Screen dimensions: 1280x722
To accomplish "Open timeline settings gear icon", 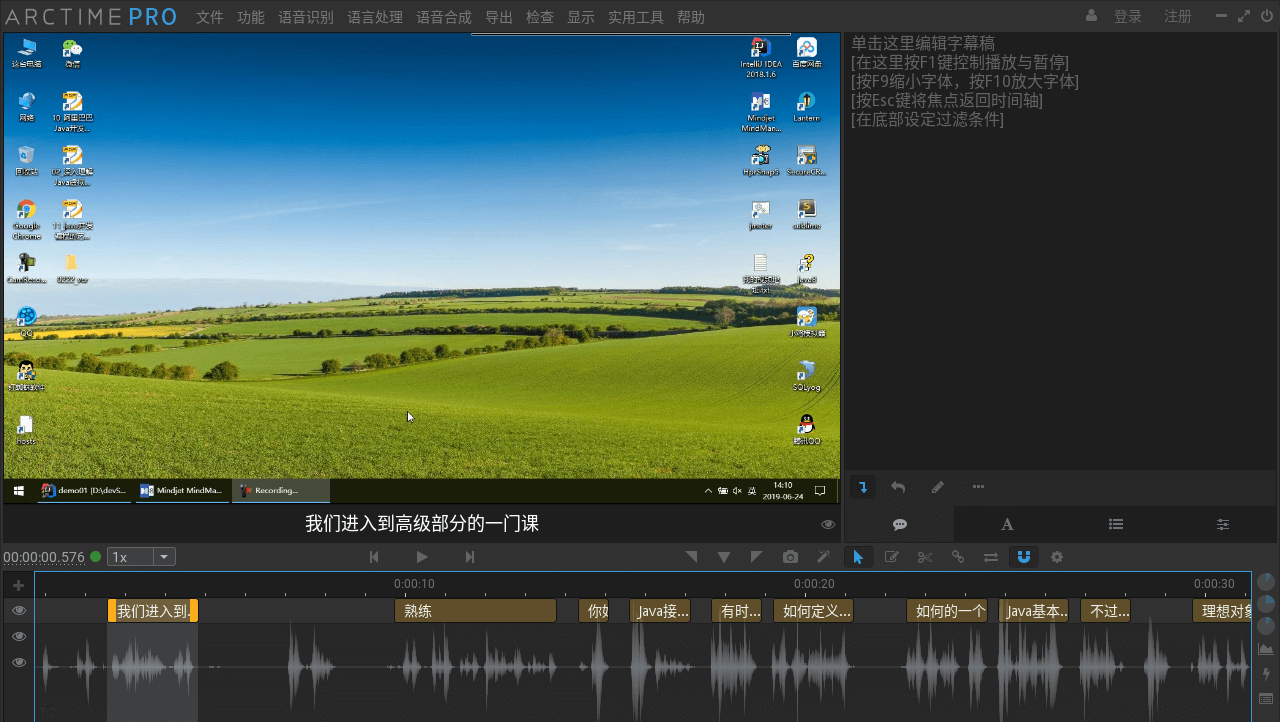I will coord(1056,557).
